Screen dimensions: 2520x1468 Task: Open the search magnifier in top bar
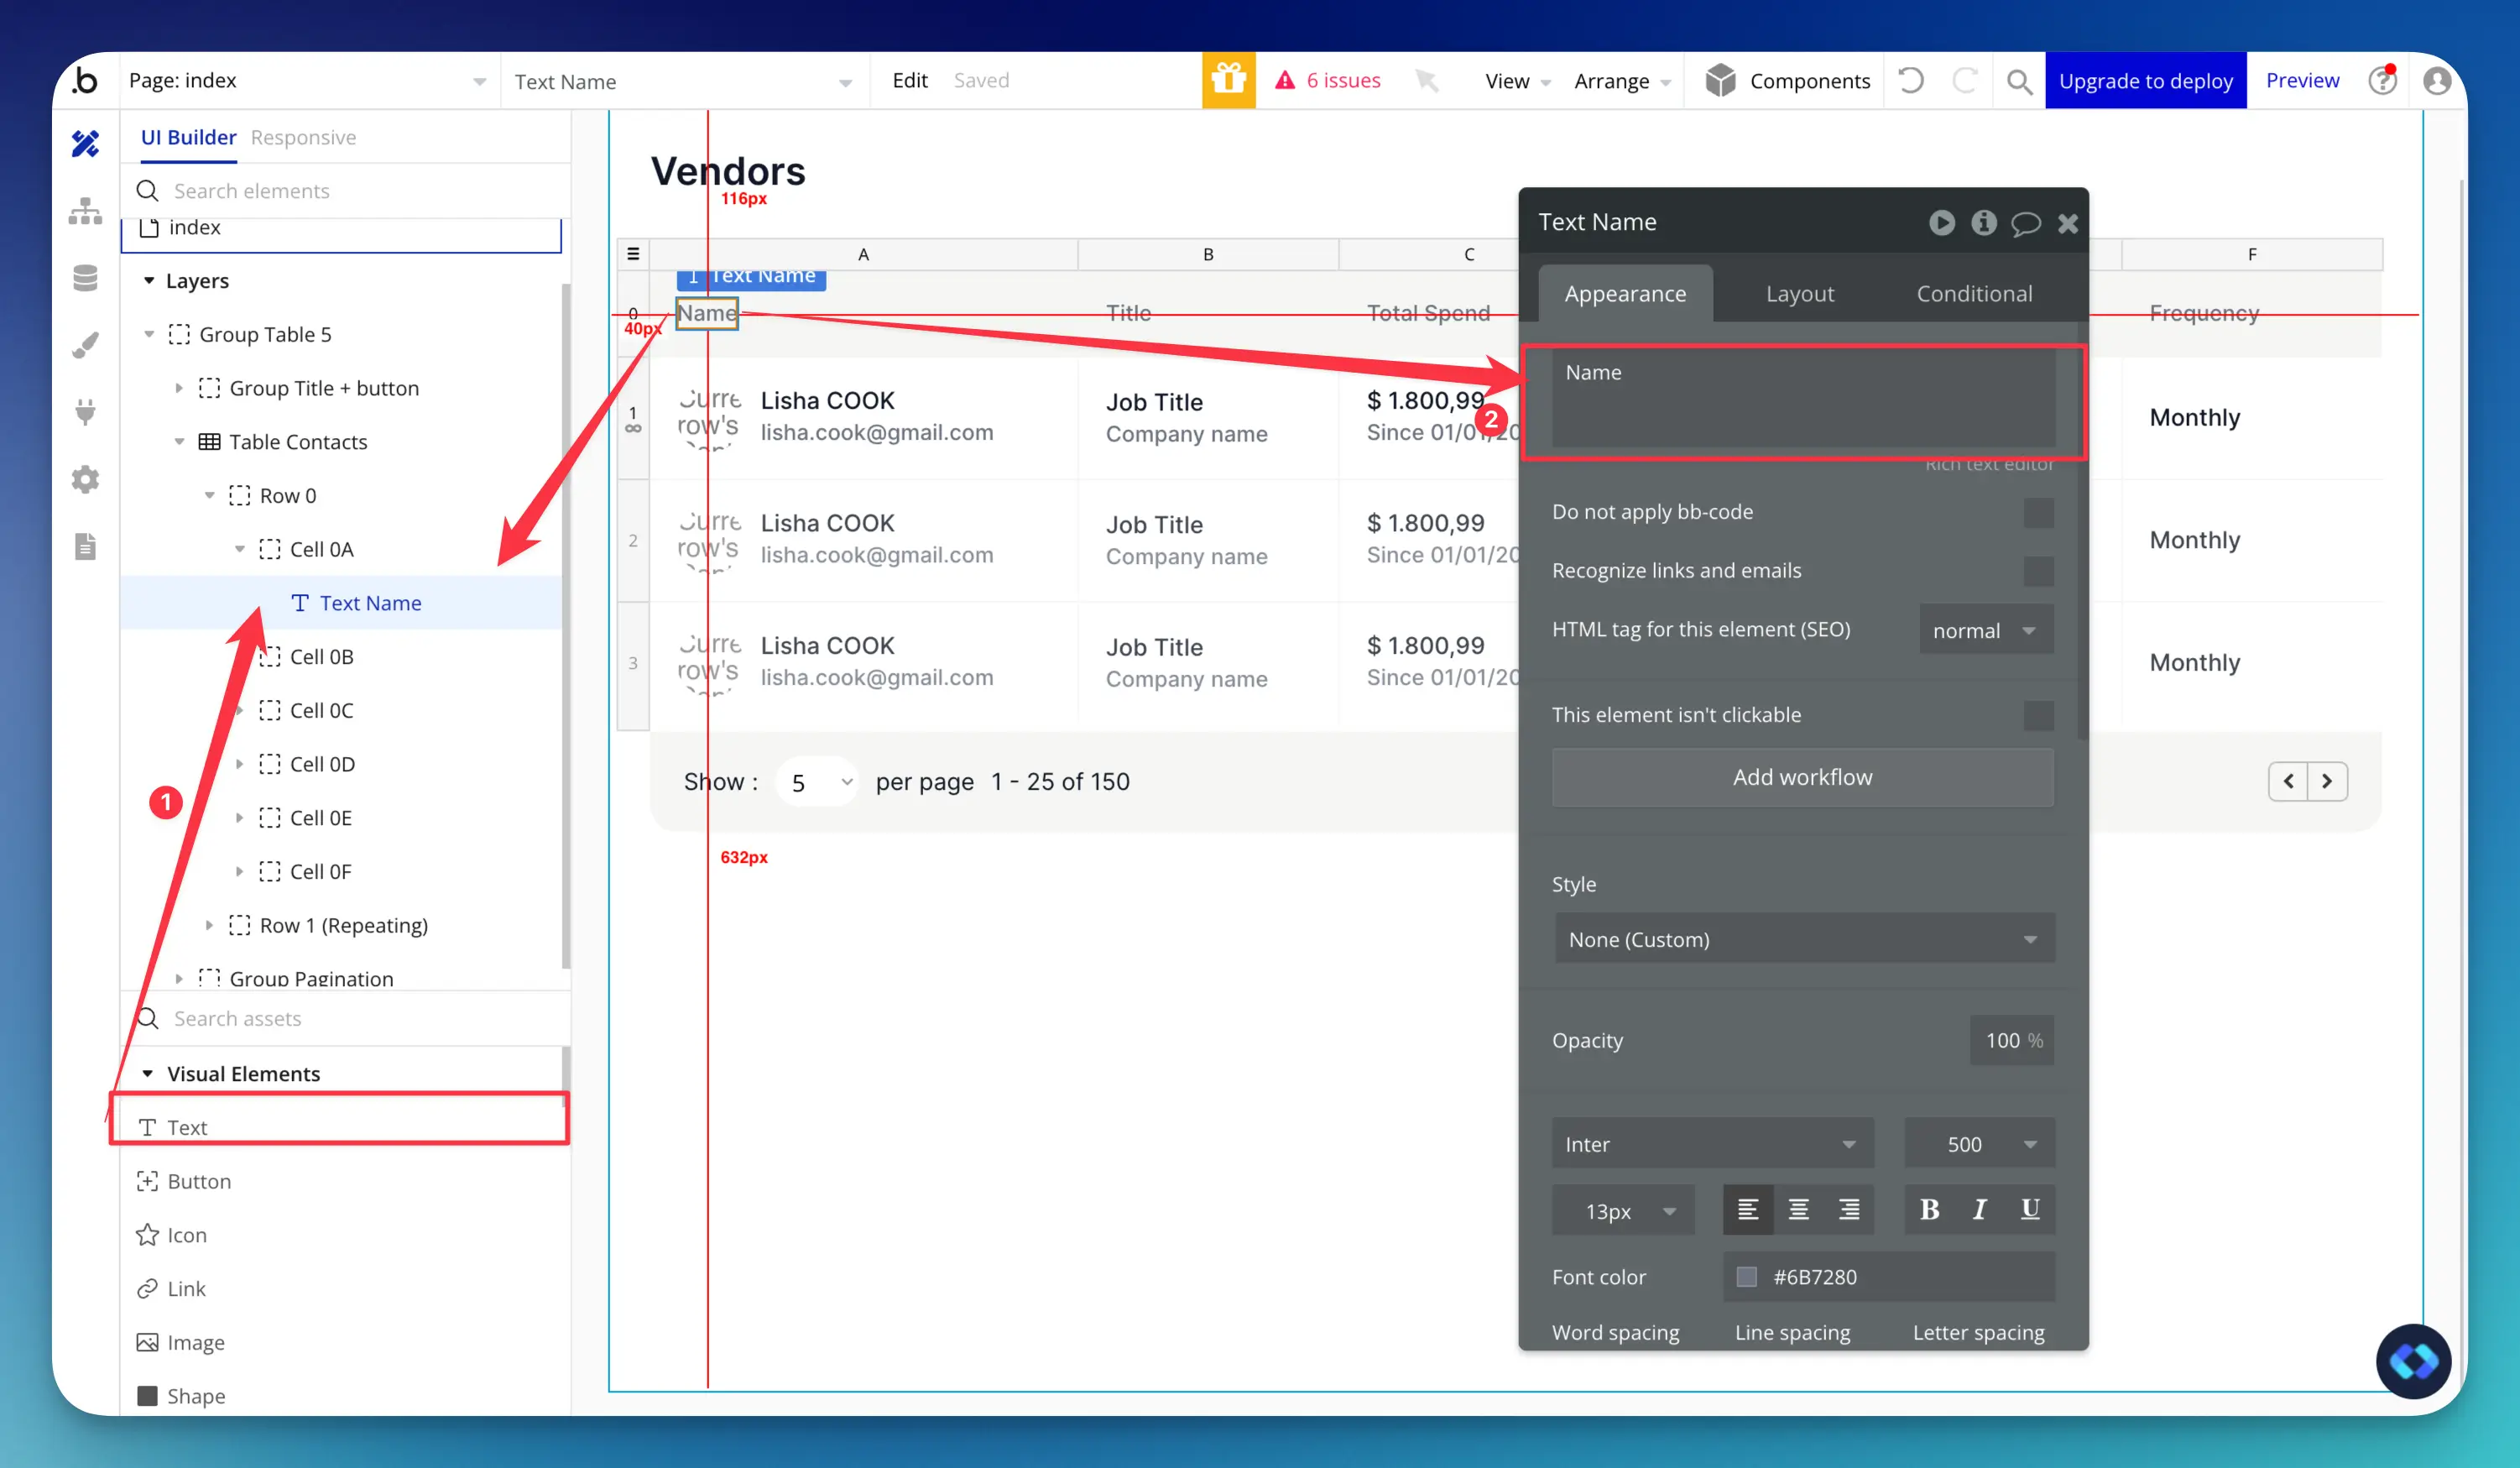pos(2019,81)
